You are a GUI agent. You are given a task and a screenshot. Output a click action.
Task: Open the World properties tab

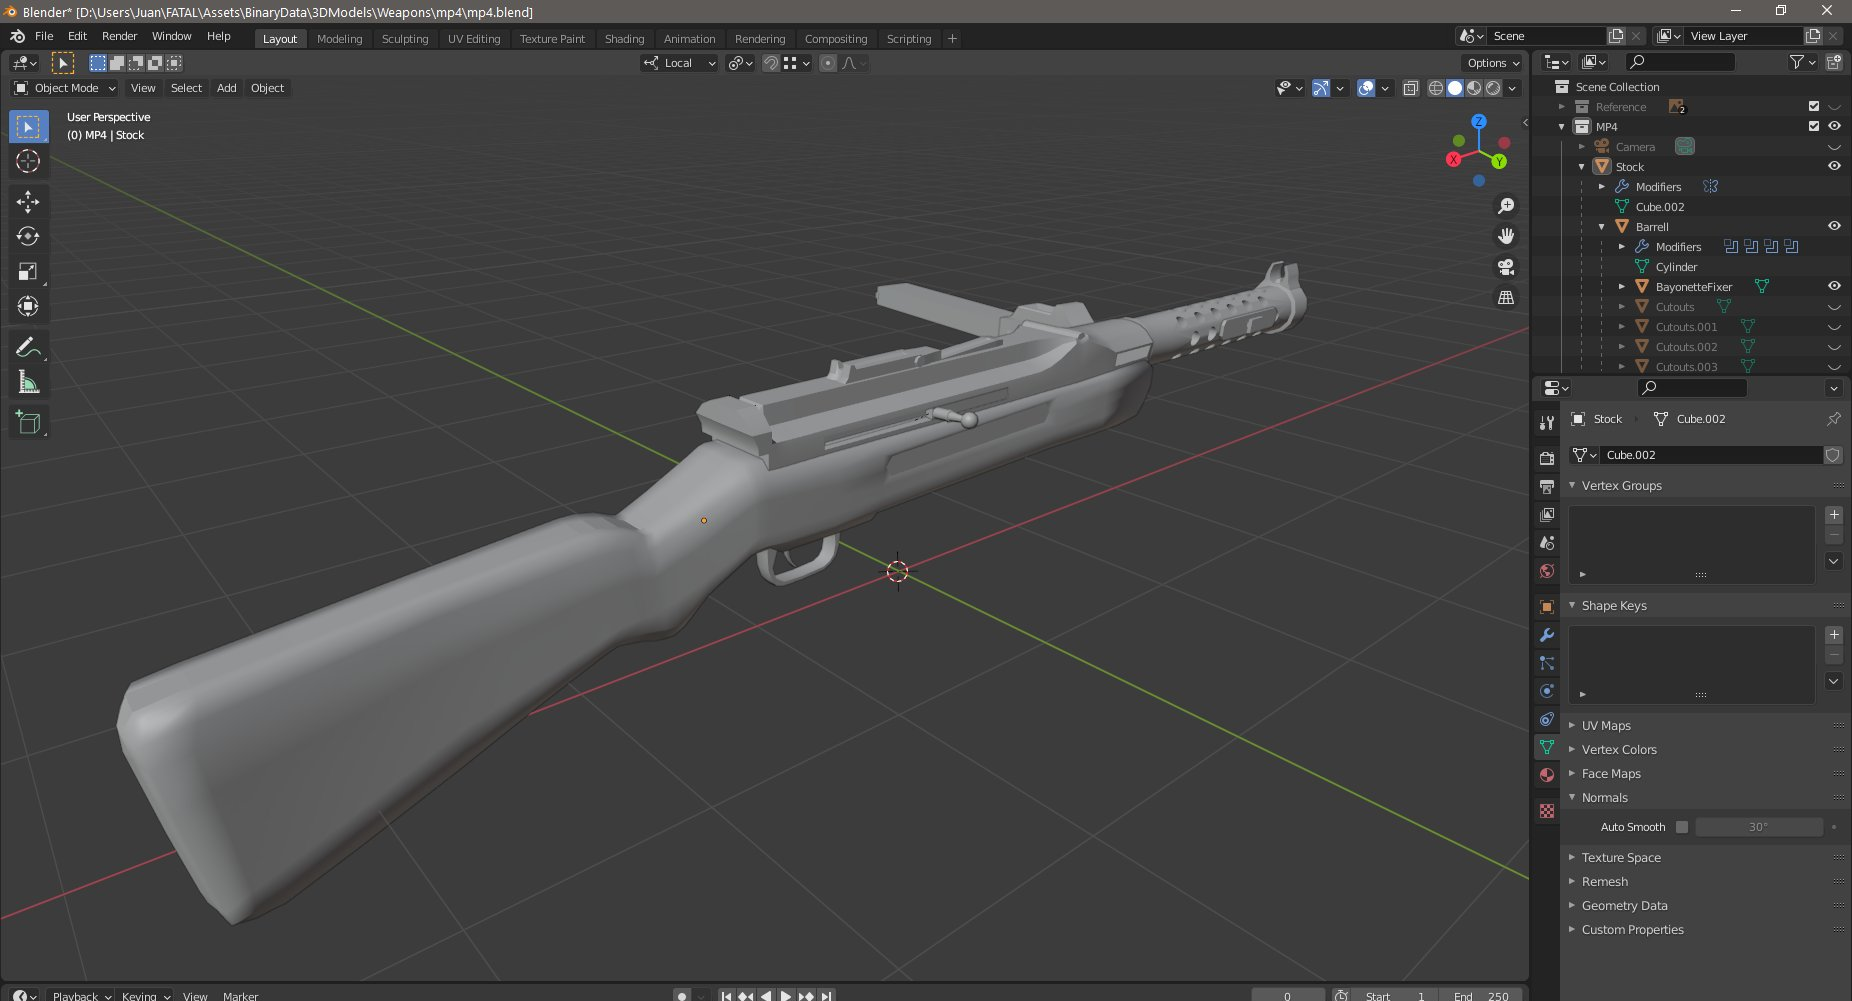point(1547,571)
